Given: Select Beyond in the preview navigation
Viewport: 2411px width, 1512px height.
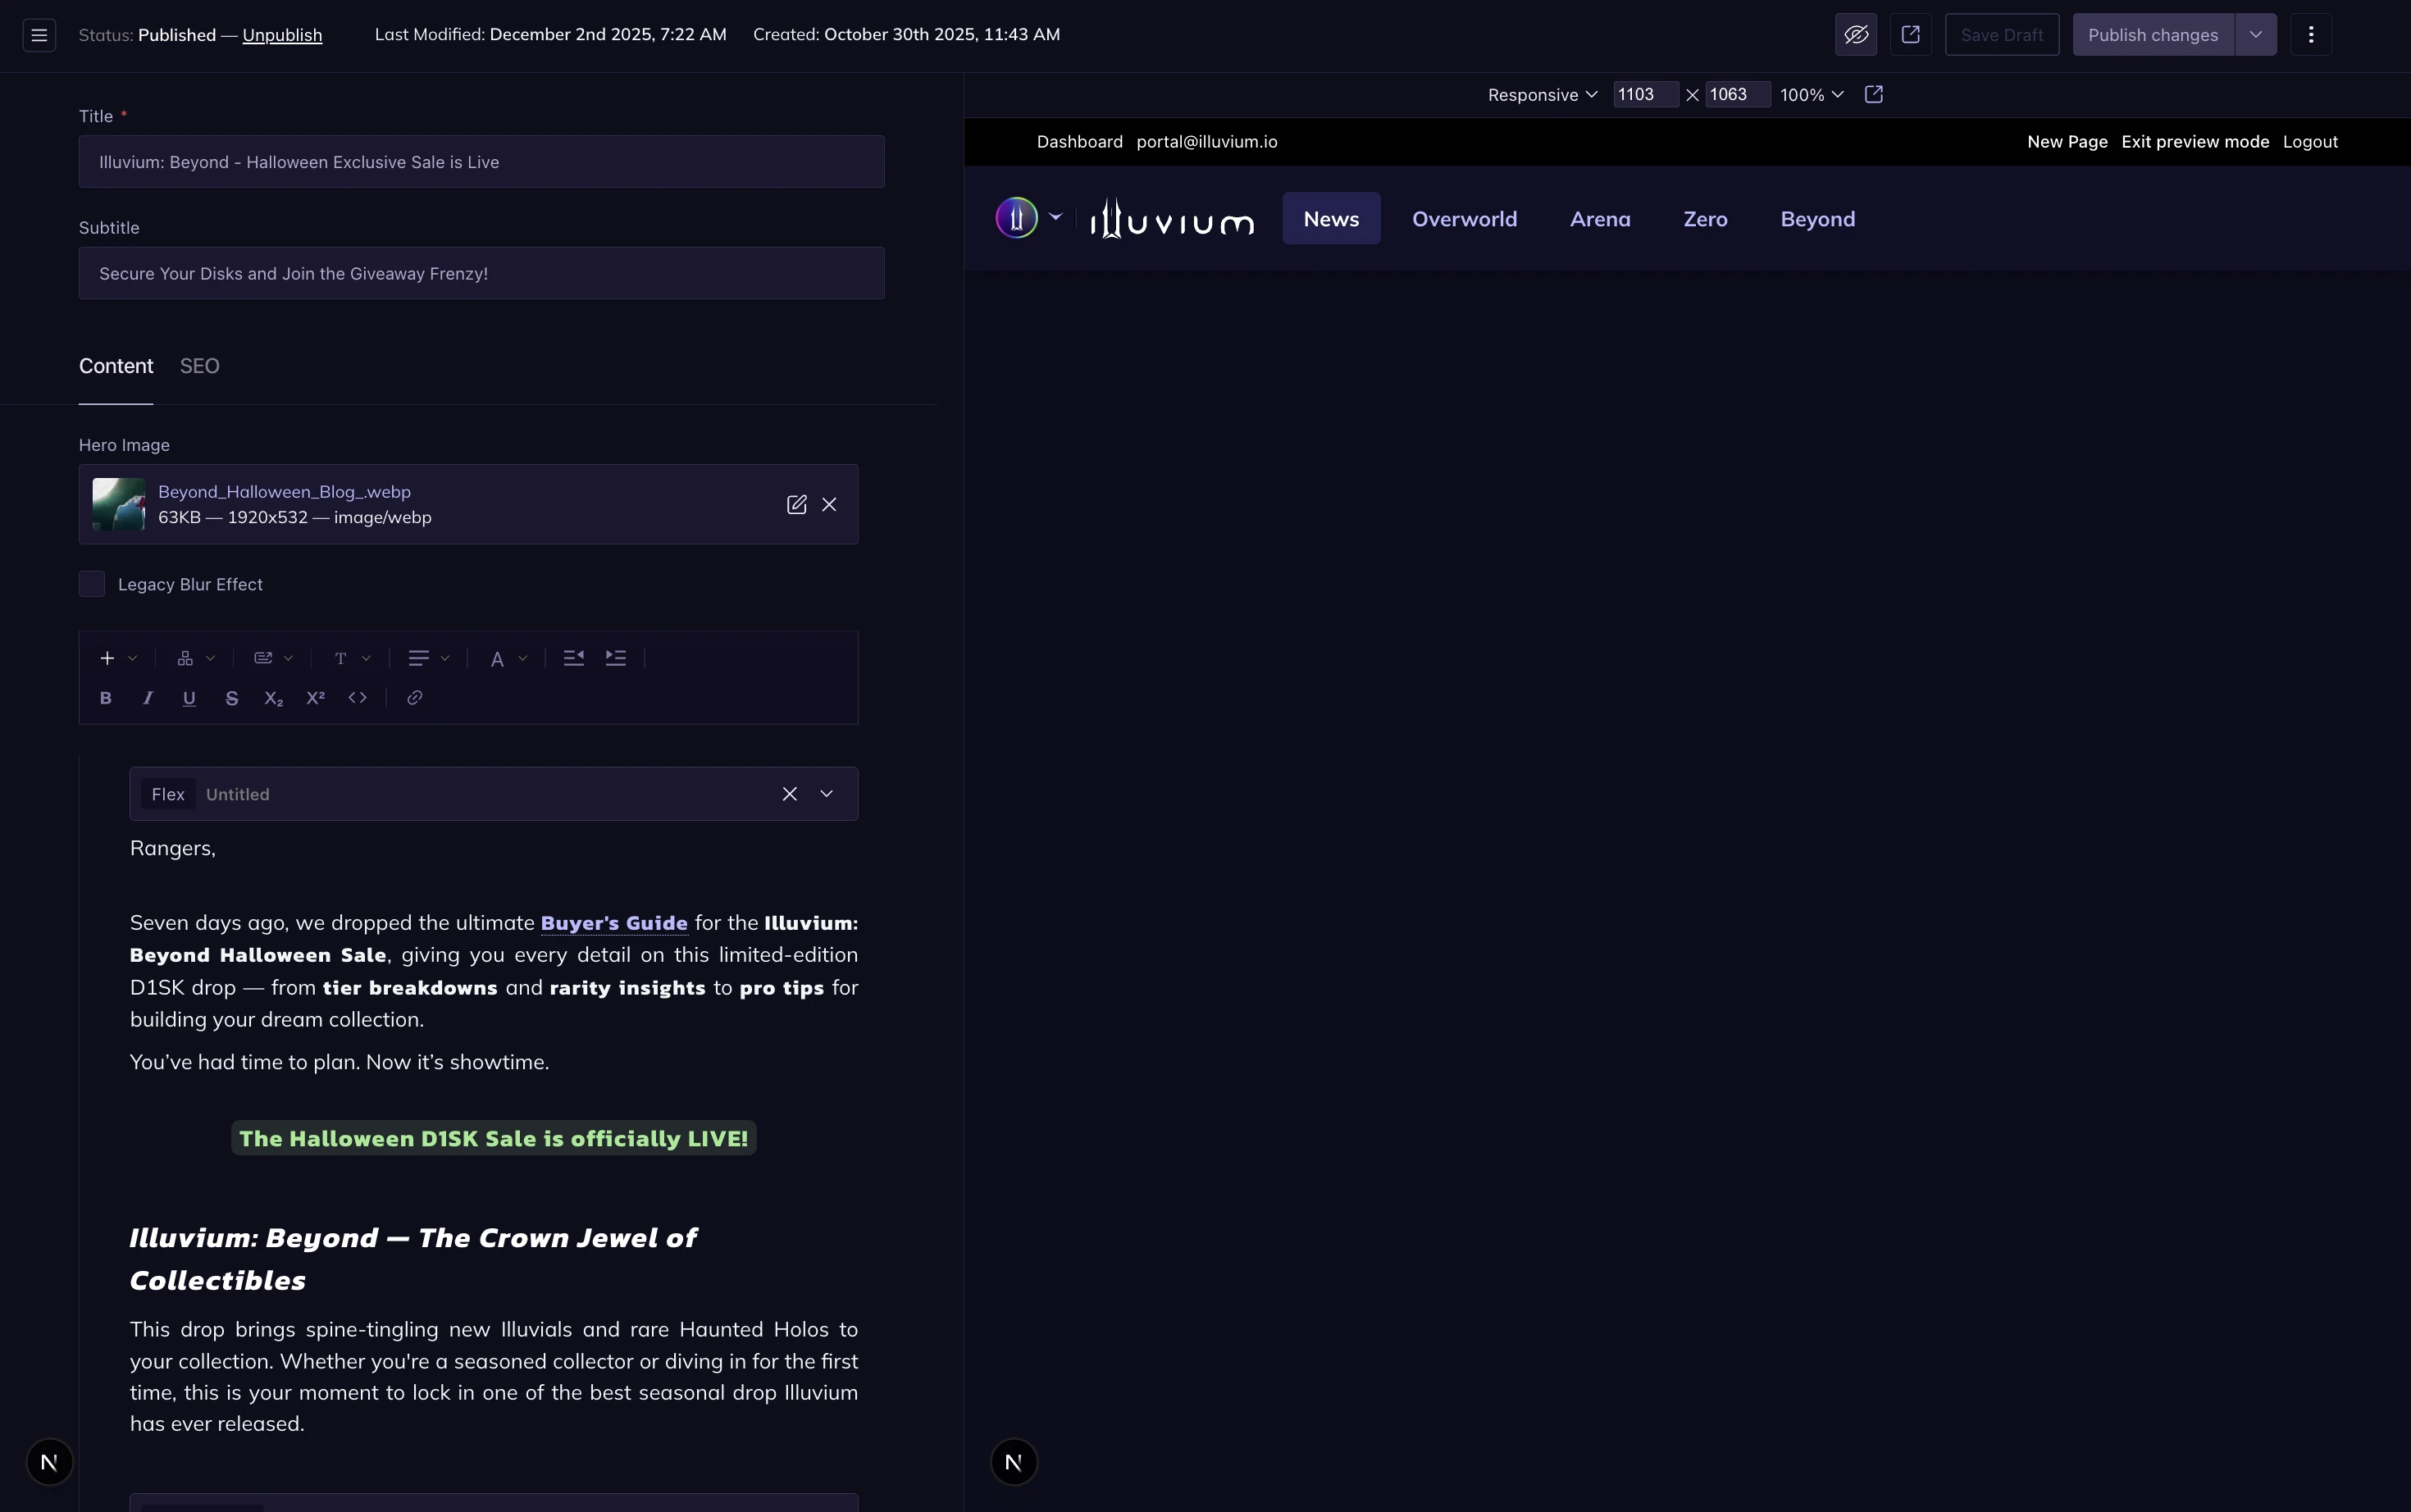Looking at the screenshot, I should pyautogui.click(x=1817, y=218).
